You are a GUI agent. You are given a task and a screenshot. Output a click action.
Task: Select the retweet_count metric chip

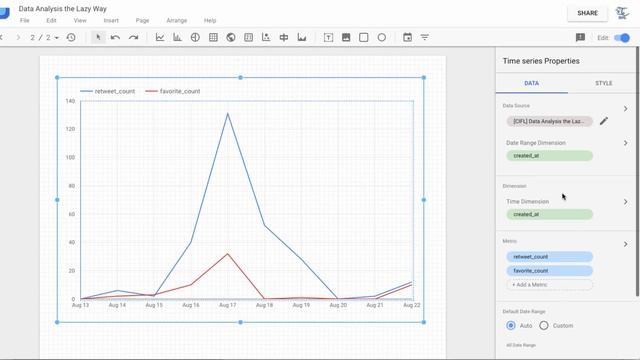[x=549, y=257]
